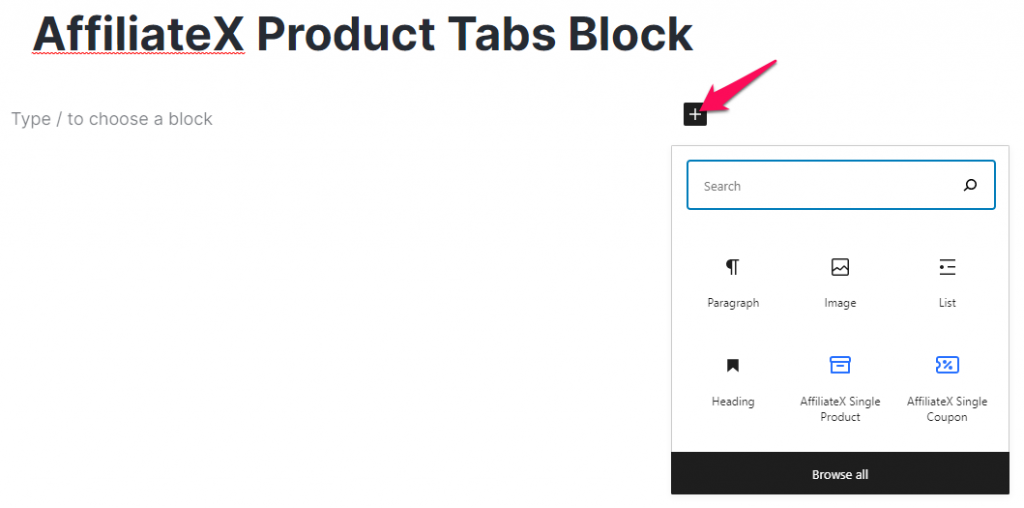This screenshot has width=1024, height=508.
Task: Click the "Image" text label
Action: pyautogui.click(x=840, y=303)
